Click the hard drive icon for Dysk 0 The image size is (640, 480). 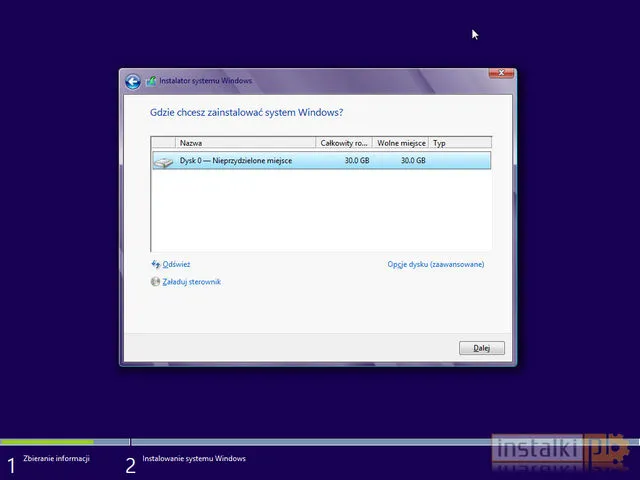point(163,161)
